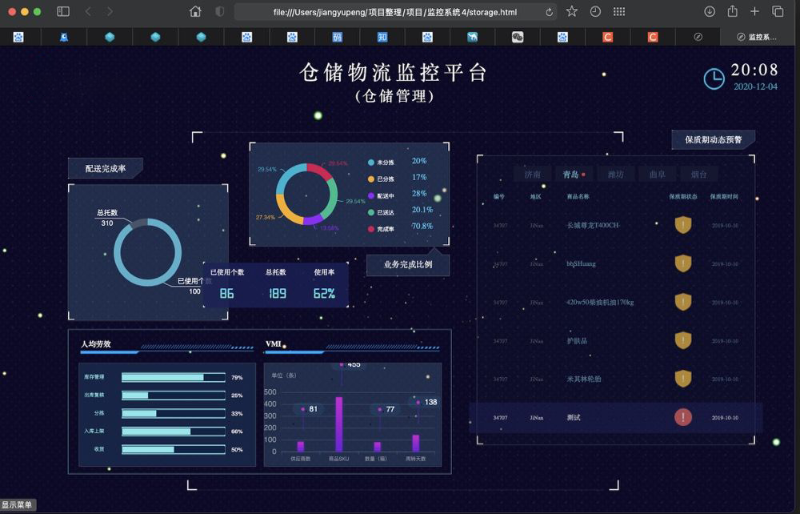Viewport: 800px width, 514px height.
Task: Switch to the 济南 city tab
Action: [533, 174]
